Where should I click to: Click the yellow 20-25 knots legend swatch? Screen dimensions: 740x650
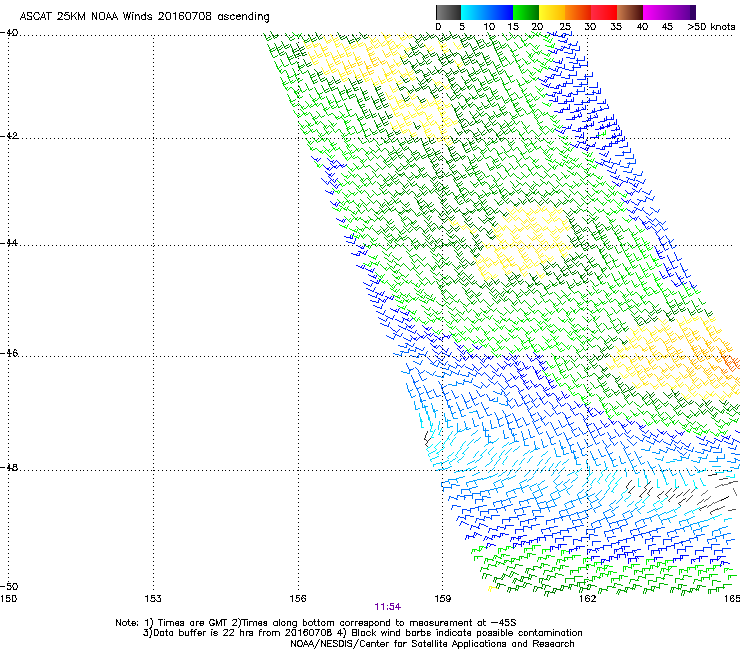click(552, 12)
